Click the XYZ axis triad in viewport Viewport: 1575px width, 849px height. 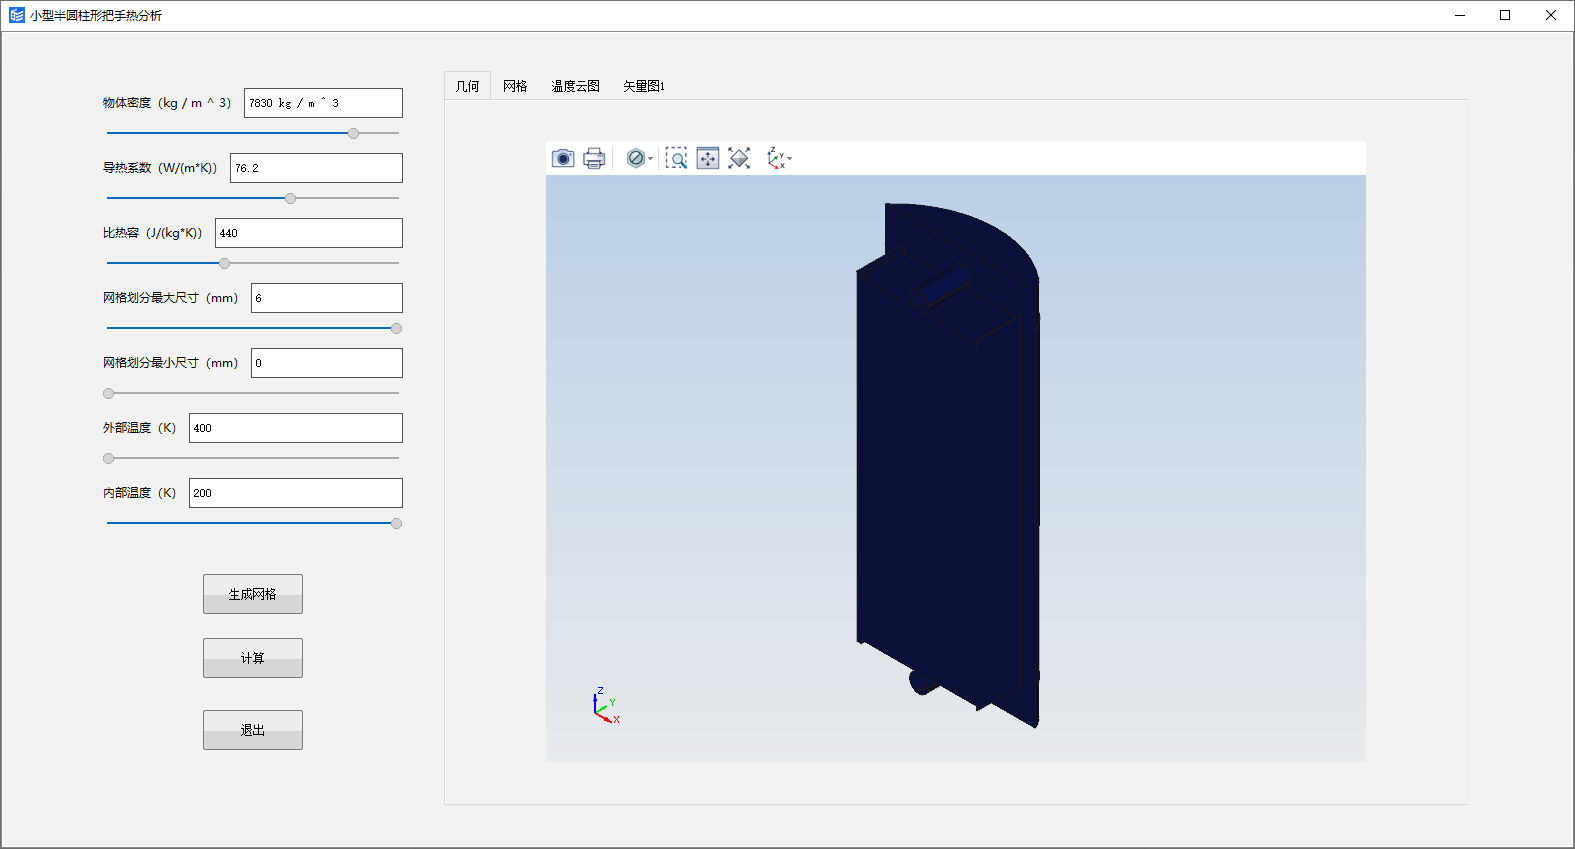(606, 705)
